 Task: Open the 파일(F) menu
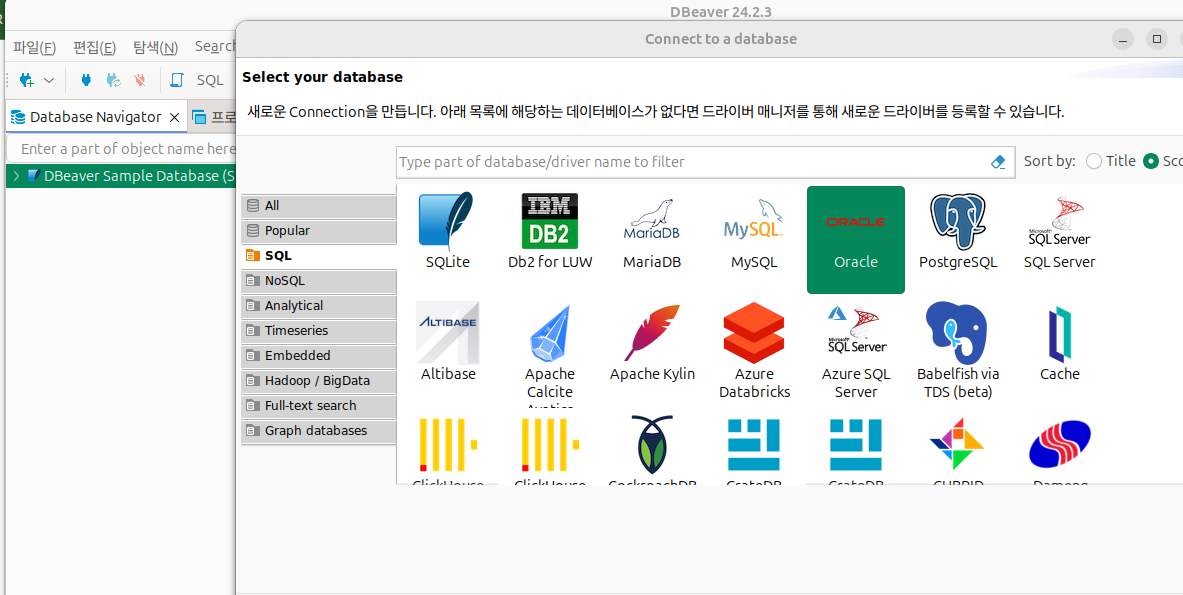point(32,47)
